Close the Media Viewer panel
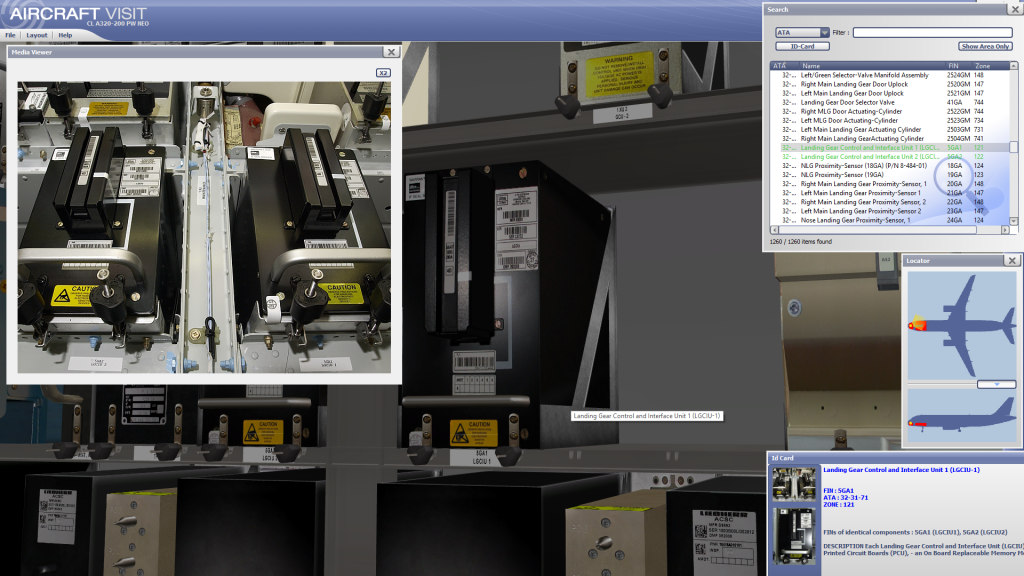This screenshot has width=1024, height=576. pyautogui.click(x=391, y=52)
